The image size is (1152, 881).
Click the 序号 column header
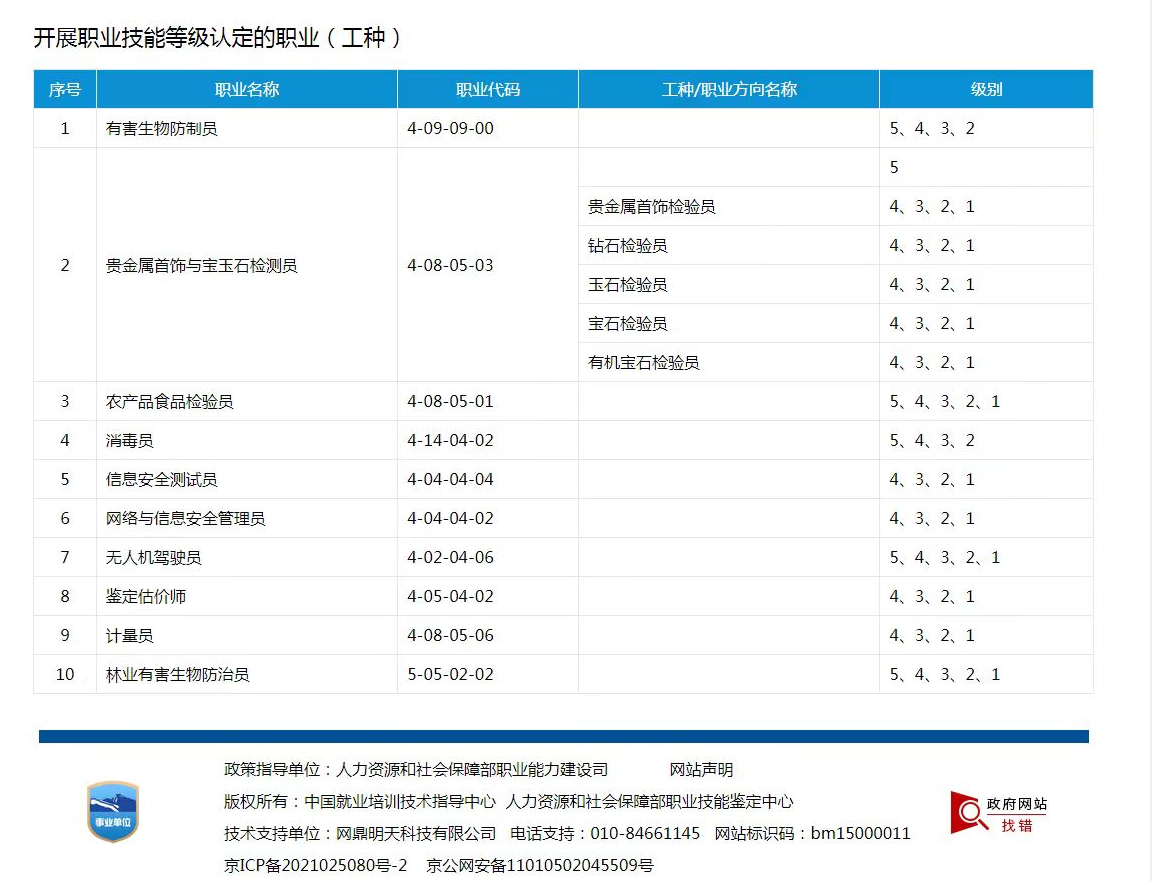click(65, 90)
